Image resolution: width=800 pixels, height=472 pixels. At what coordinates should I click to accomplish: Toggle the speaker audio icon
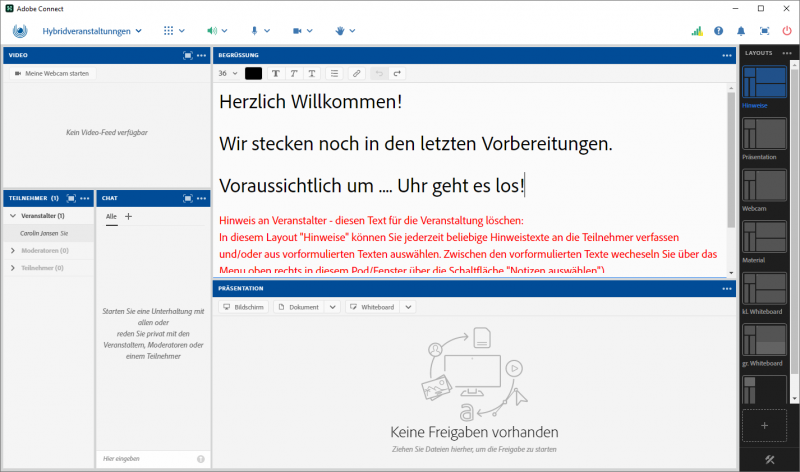212,31
